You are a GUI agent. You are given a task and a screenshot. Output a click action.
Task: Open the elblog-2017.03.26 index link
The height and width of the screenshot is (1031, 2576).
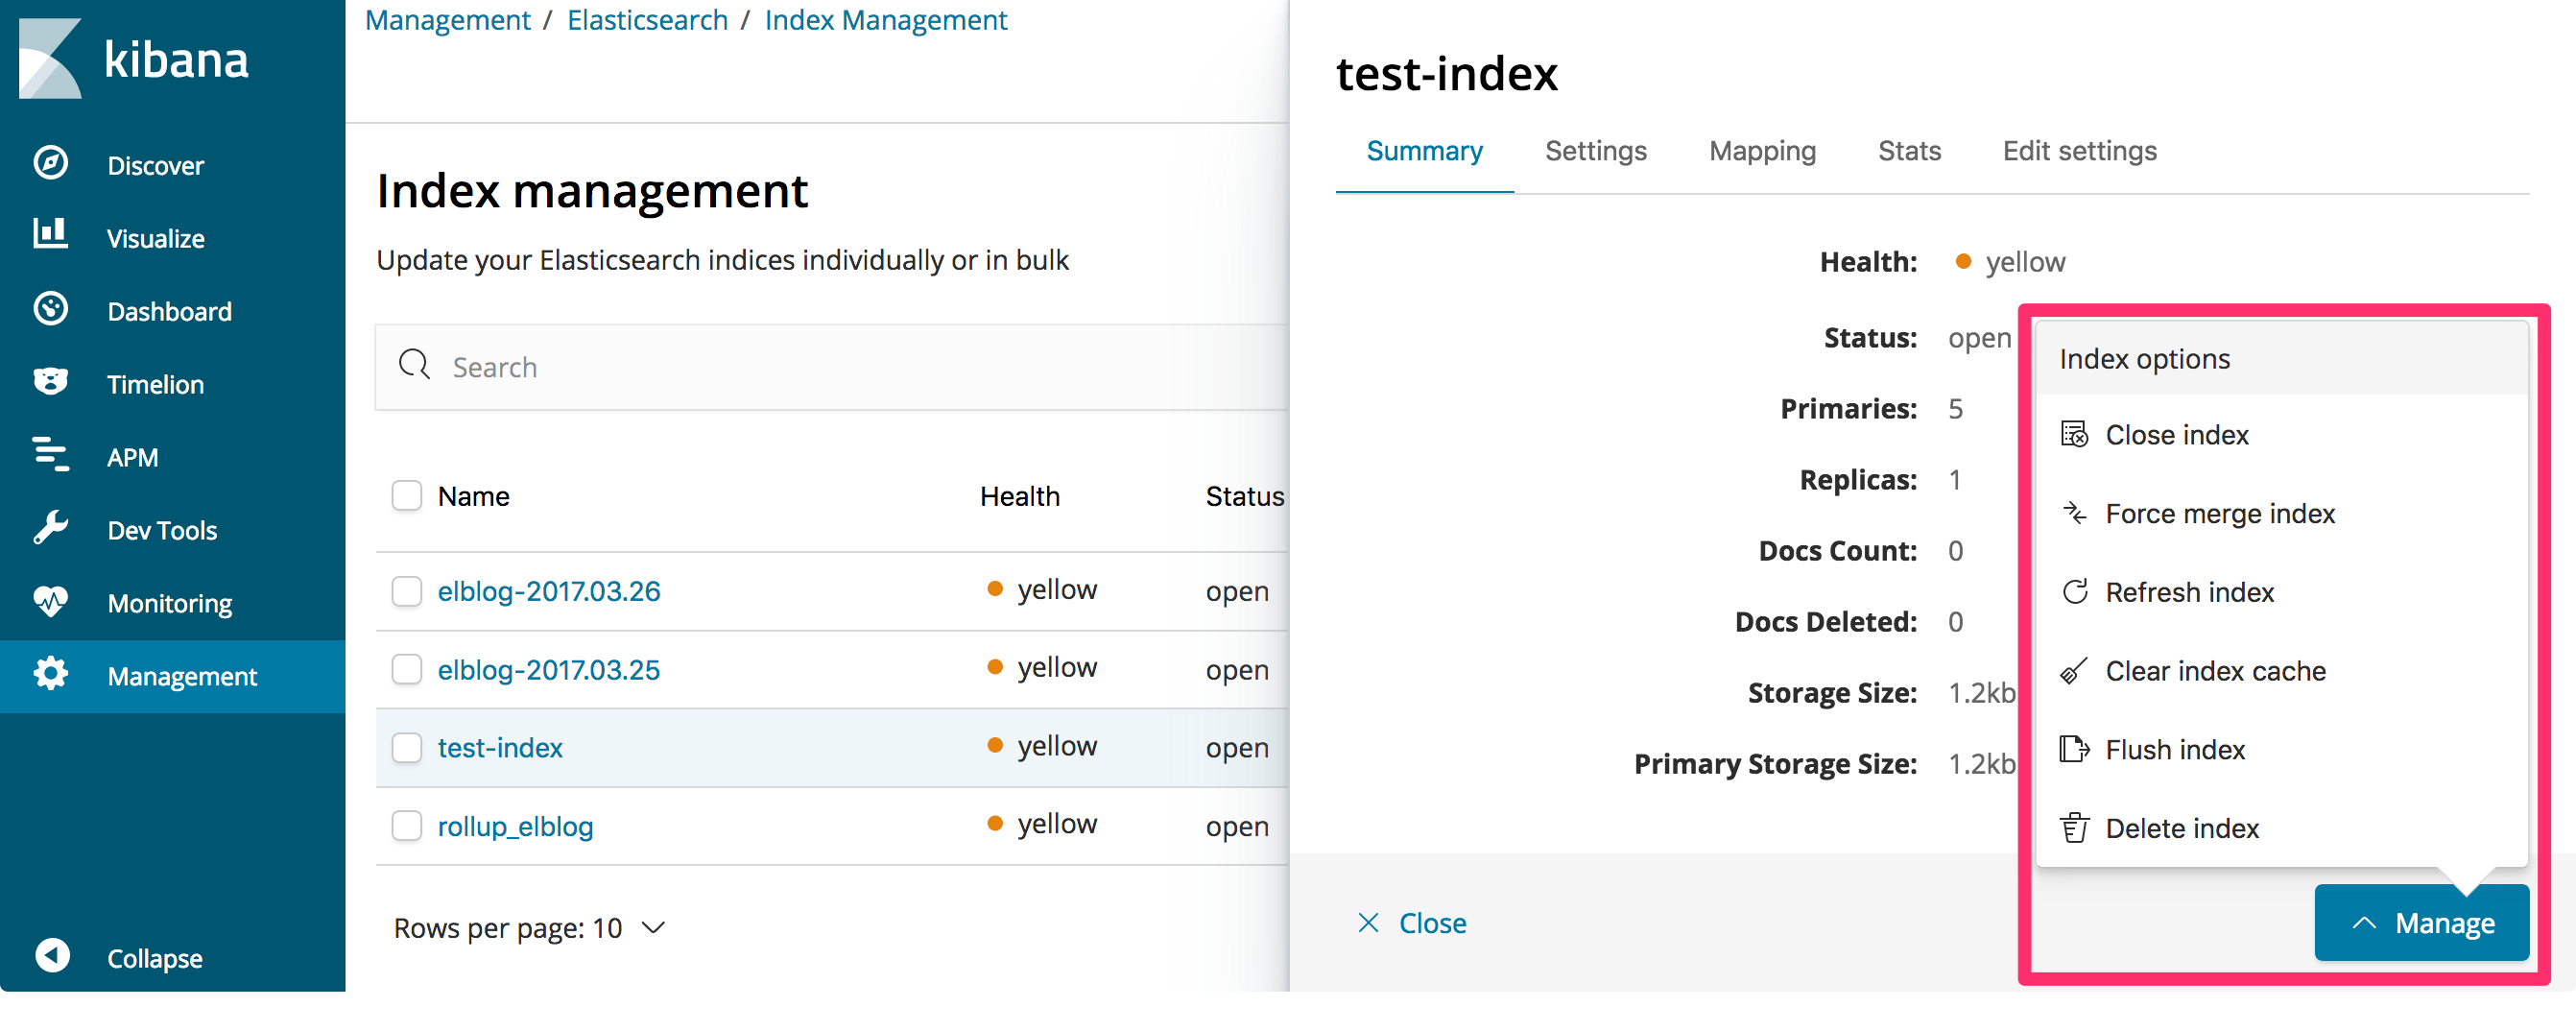pos(549,591)
